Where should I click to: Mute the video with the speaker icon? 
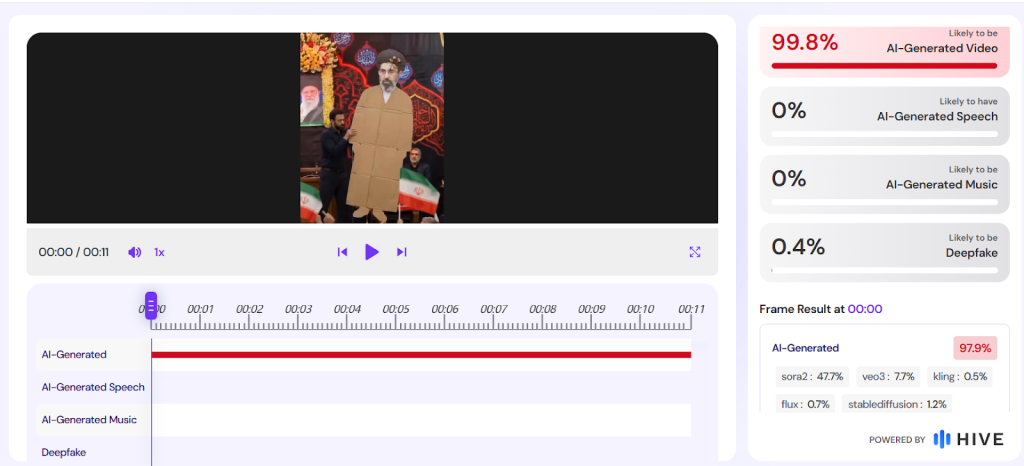coord(135,252)
